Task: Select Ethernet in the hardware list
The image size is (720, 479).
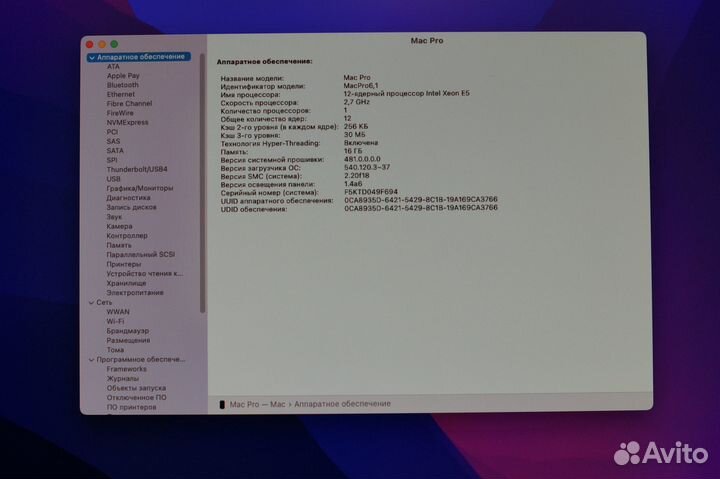Action: tap(121, 94)
